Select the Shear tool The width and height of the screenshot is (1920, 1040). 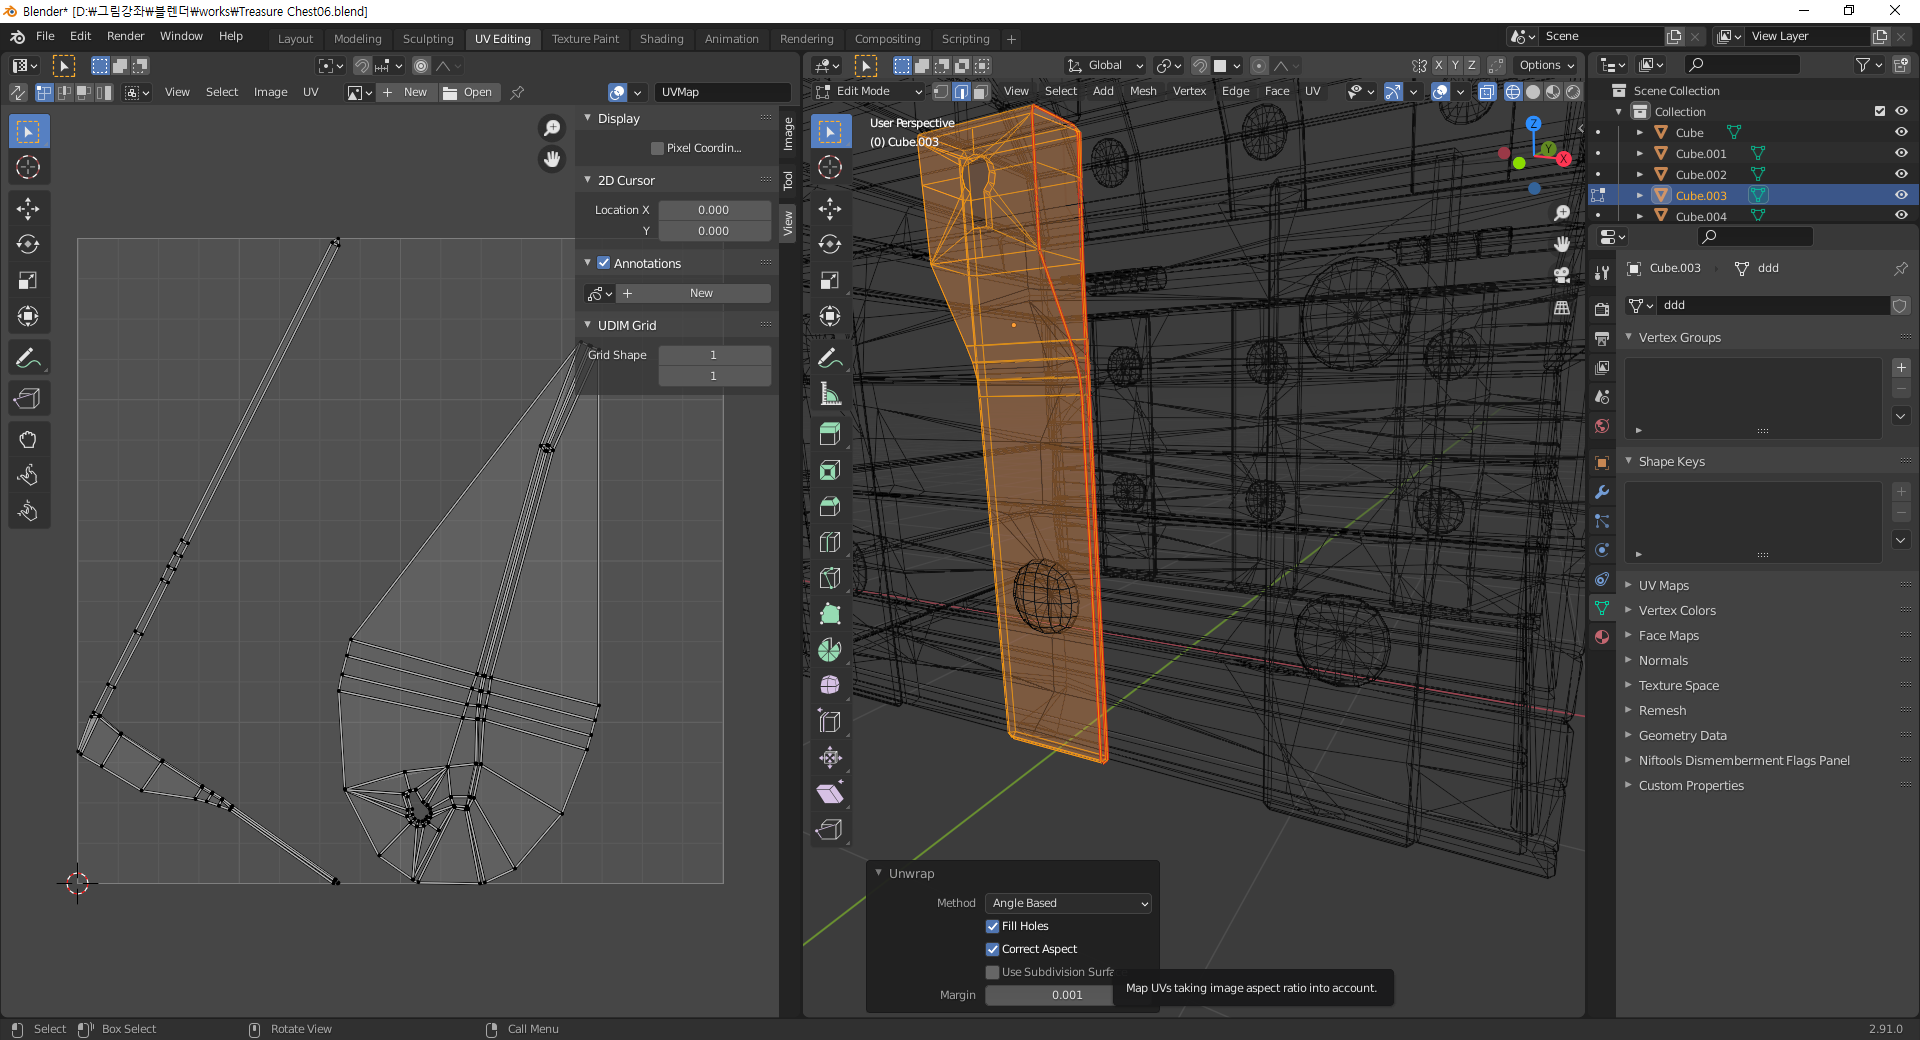point(830,793)
